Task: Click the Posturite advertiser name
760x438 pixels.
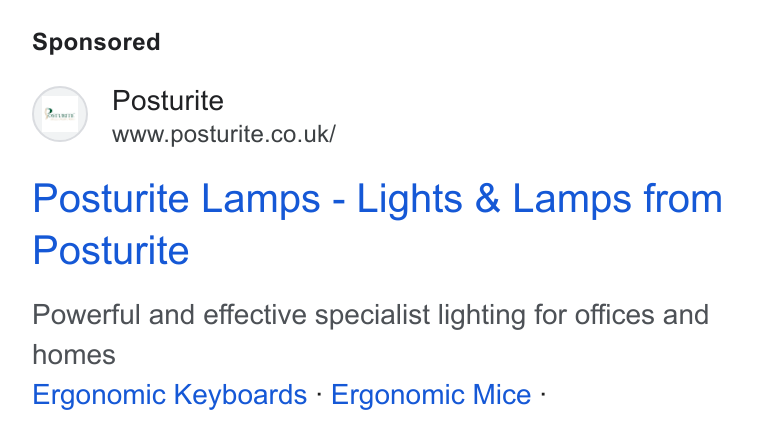Action: [168, 101]
